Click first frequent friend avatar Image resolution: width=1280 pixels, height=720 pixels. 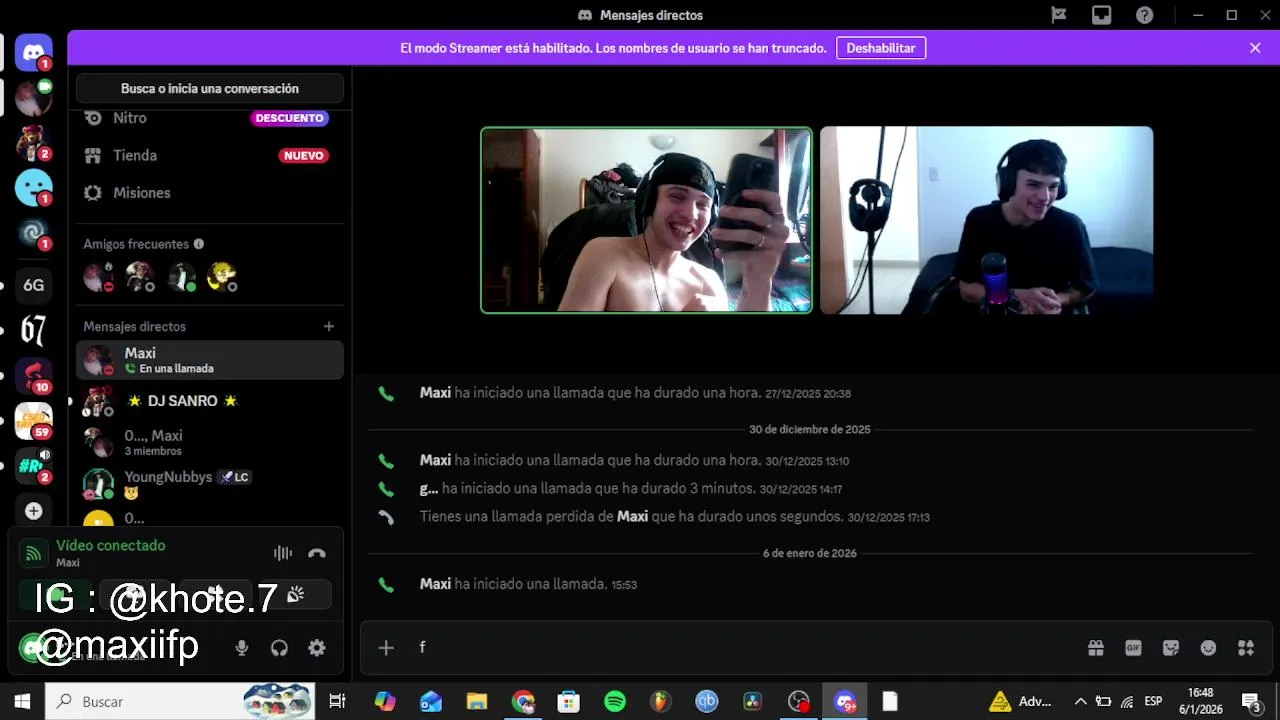point(98,277)
